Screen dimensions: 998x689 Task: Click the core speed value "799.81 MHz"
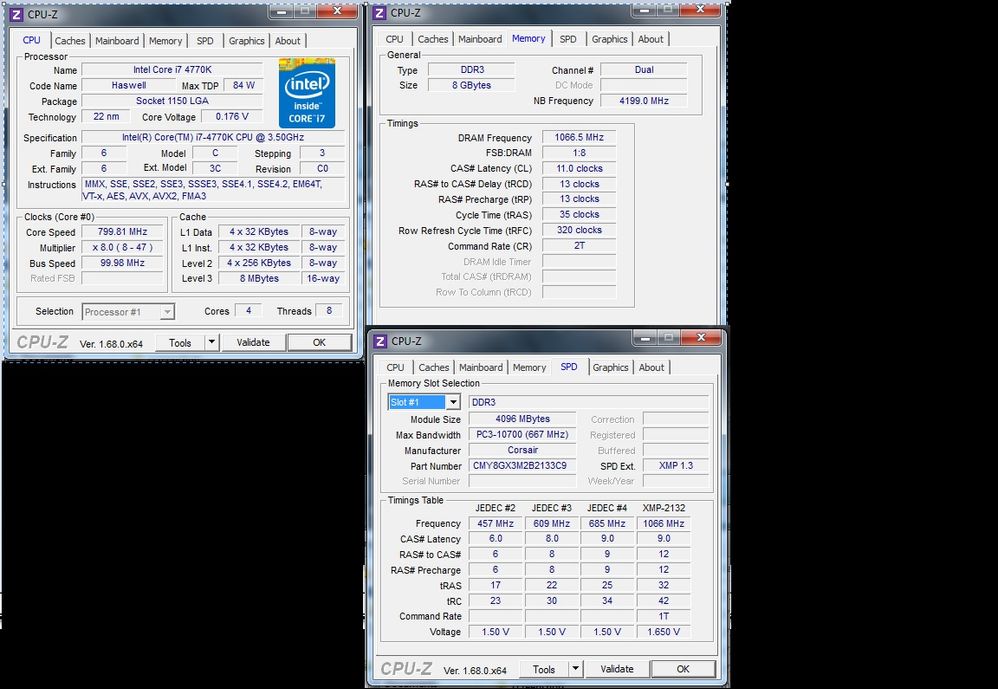coord(122,232)
